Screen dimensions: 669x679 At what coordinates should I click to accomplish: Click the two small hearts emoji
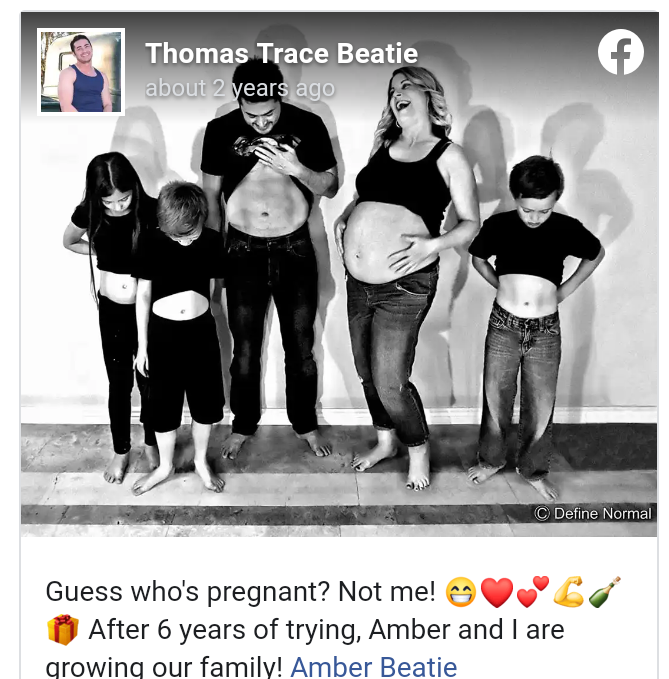click(533, 592)
